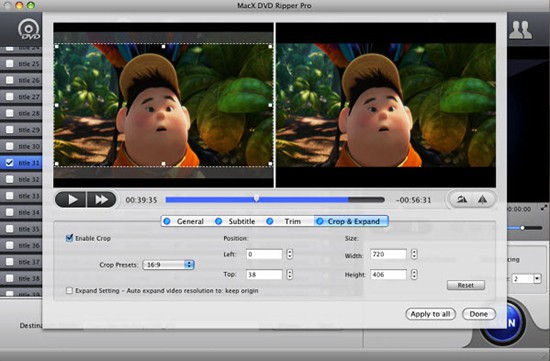Select title 35 in the list

point(21,229)
